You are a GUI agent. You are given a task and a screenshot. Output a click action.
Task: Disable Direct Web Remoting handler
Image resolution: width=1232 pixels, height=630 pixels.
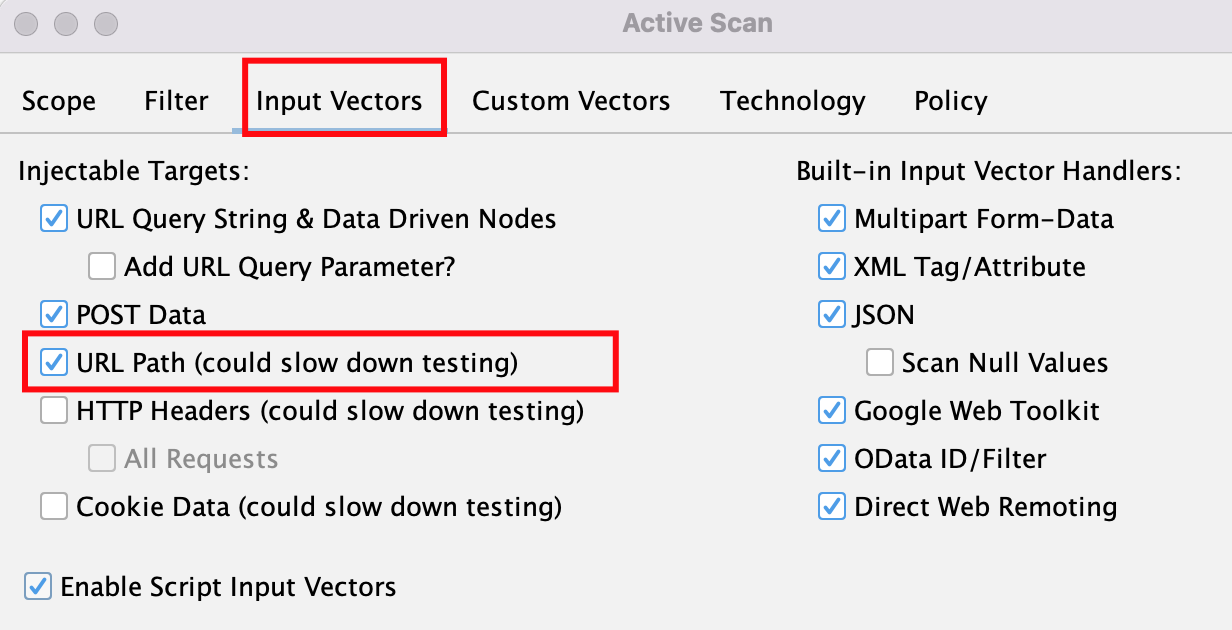(832, 507)
